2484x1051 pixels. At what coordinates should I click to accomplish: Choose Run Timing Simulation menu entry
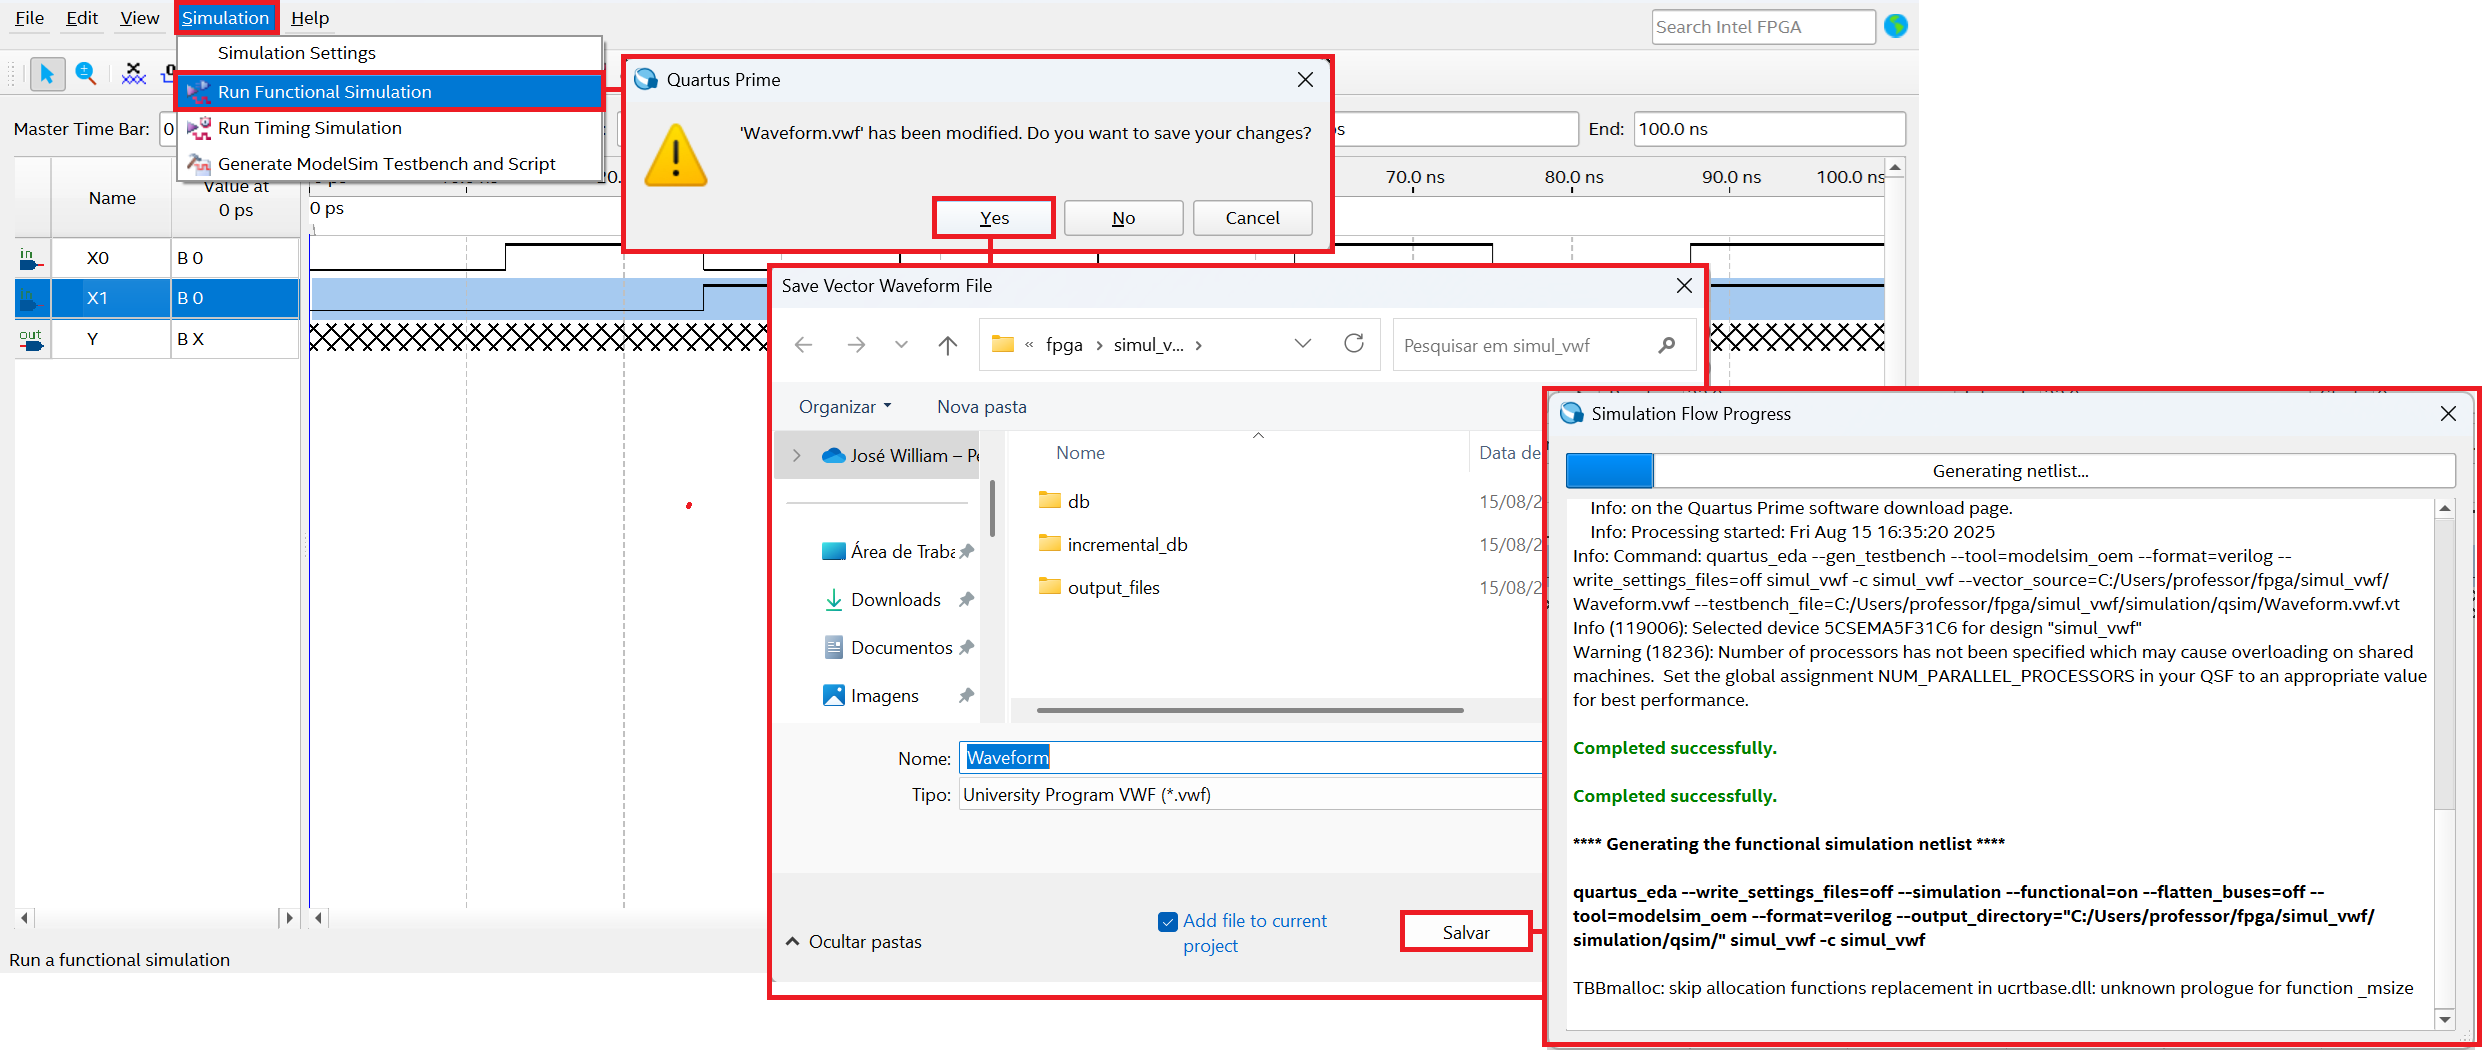click(x=309, y=128)
